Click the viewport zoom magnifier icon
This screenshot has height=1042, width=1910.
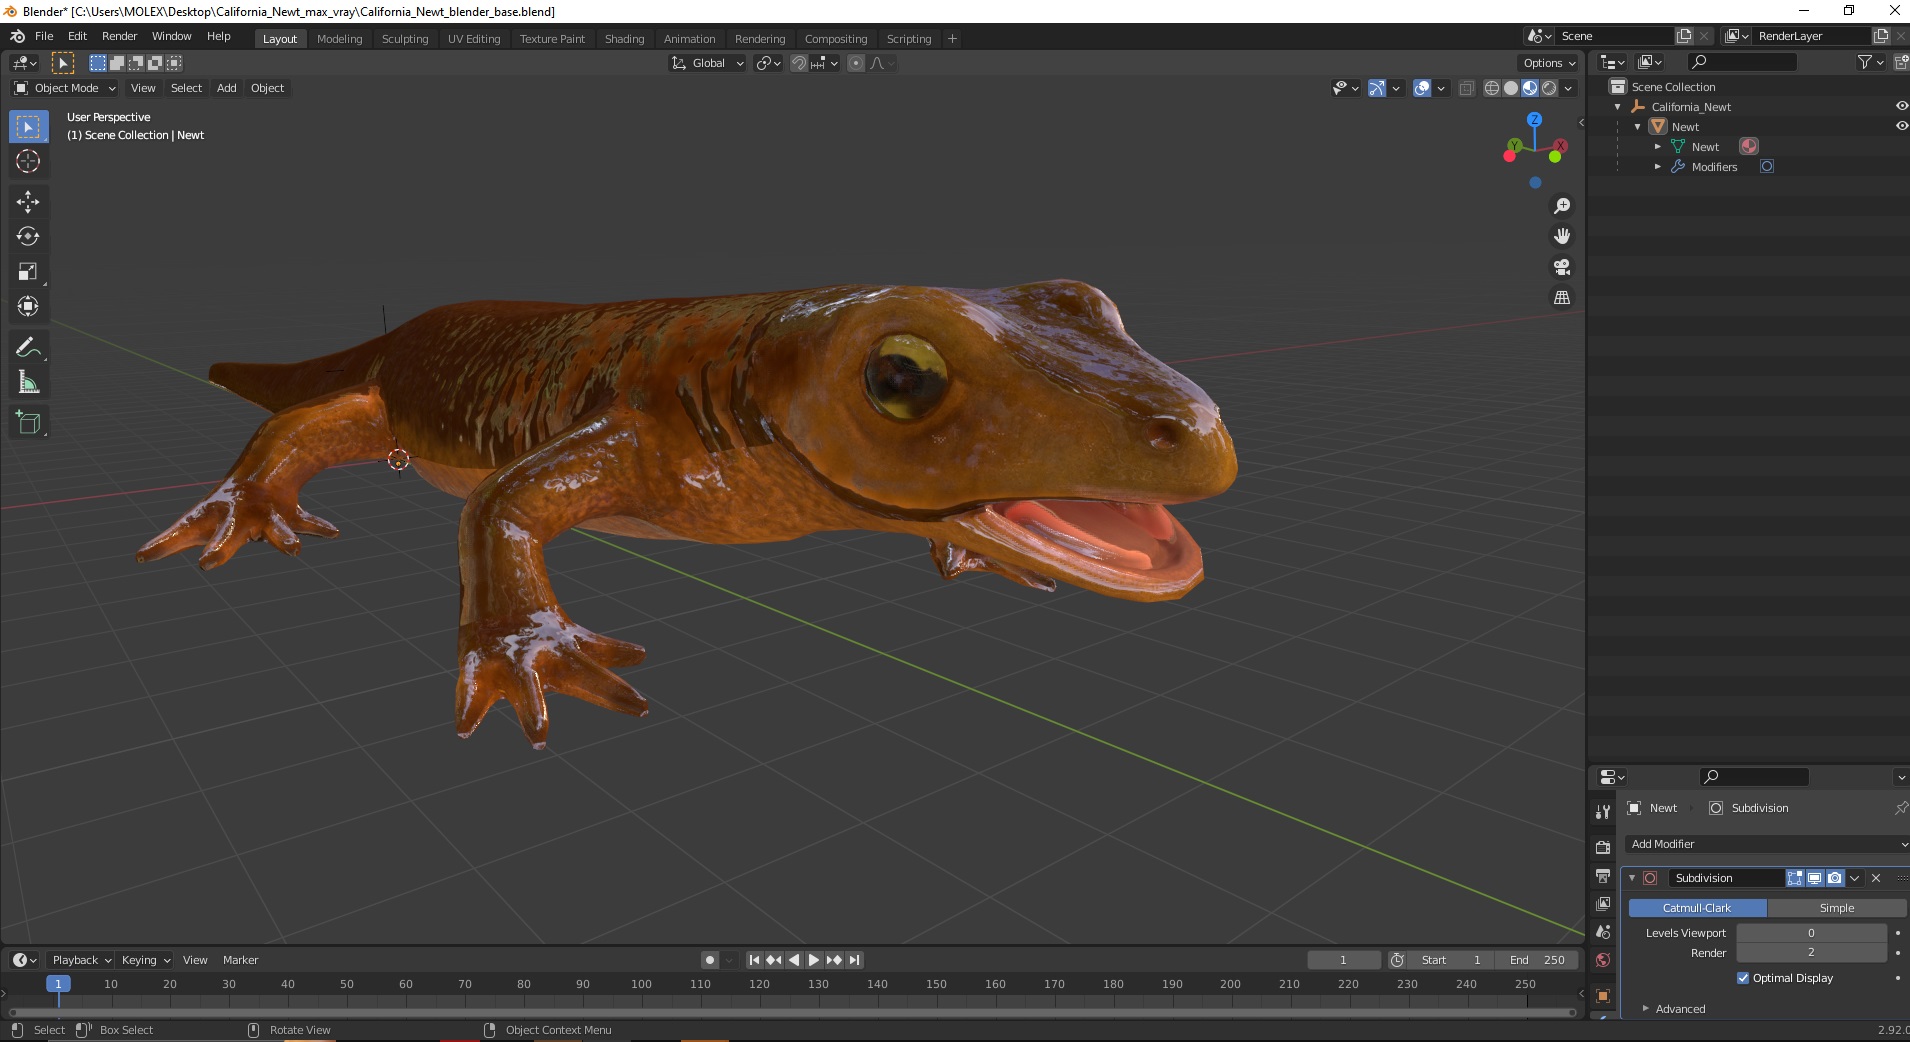pos(1561,206)
